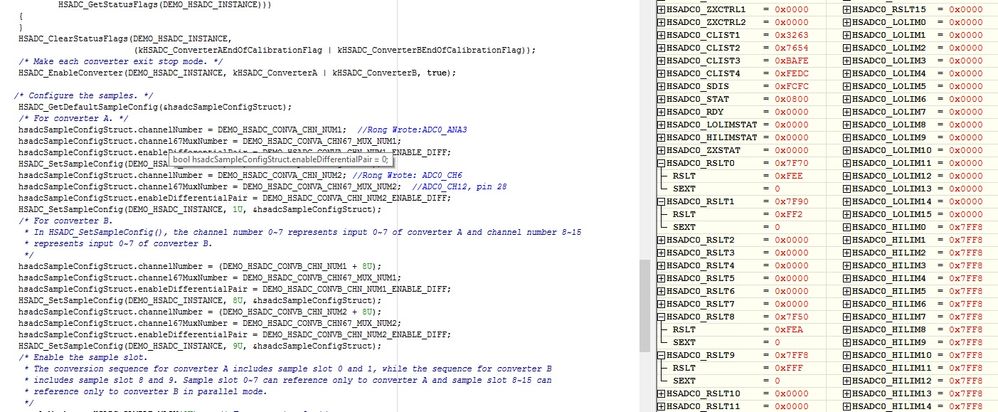Select the HSADC0_HILIMSTAT register row
This screenshot has width=998, height=412.
[x=741, y=138]
